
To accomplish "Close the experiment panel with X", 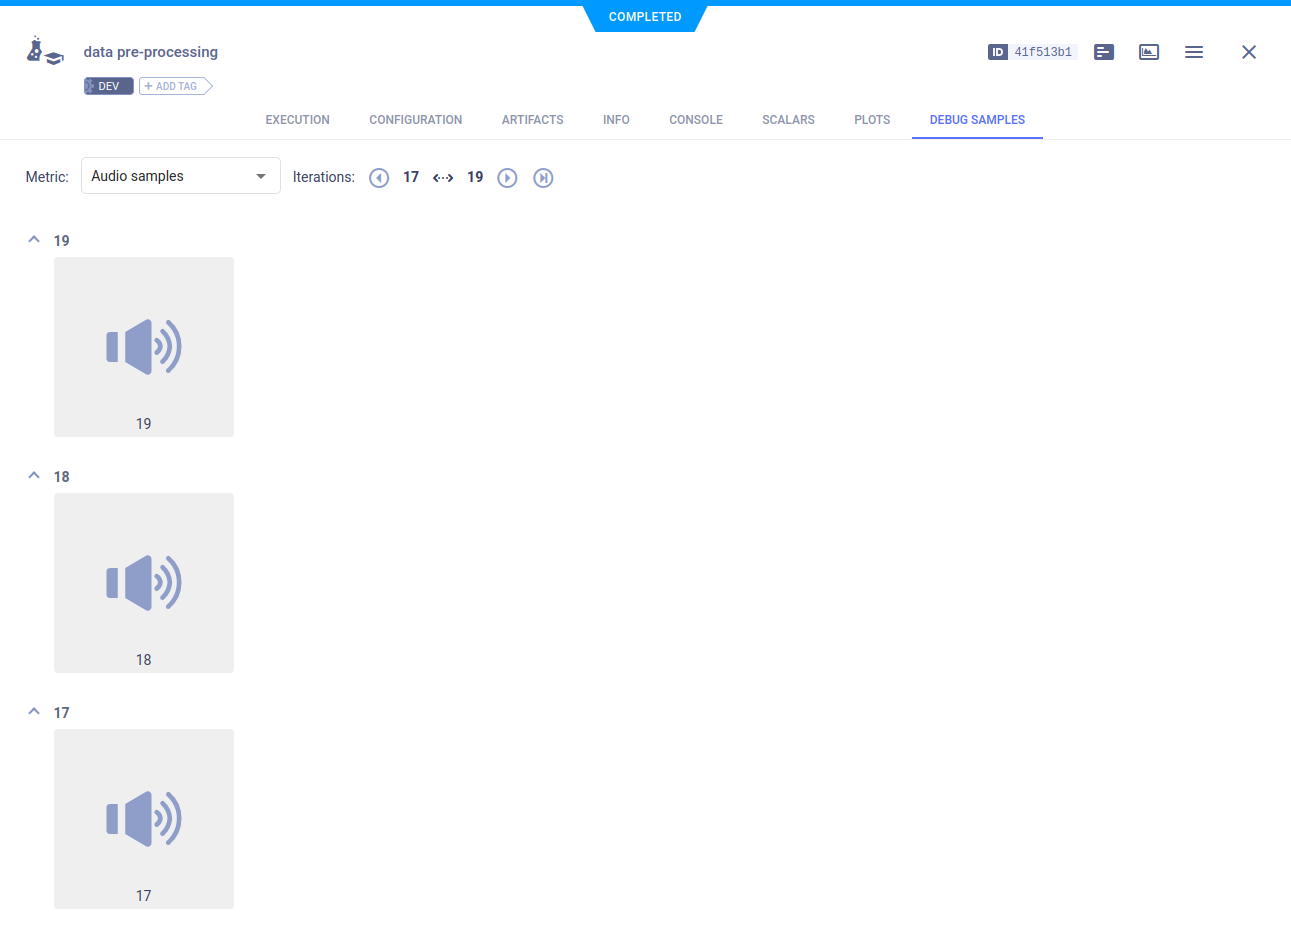I will coord(1249,52).
